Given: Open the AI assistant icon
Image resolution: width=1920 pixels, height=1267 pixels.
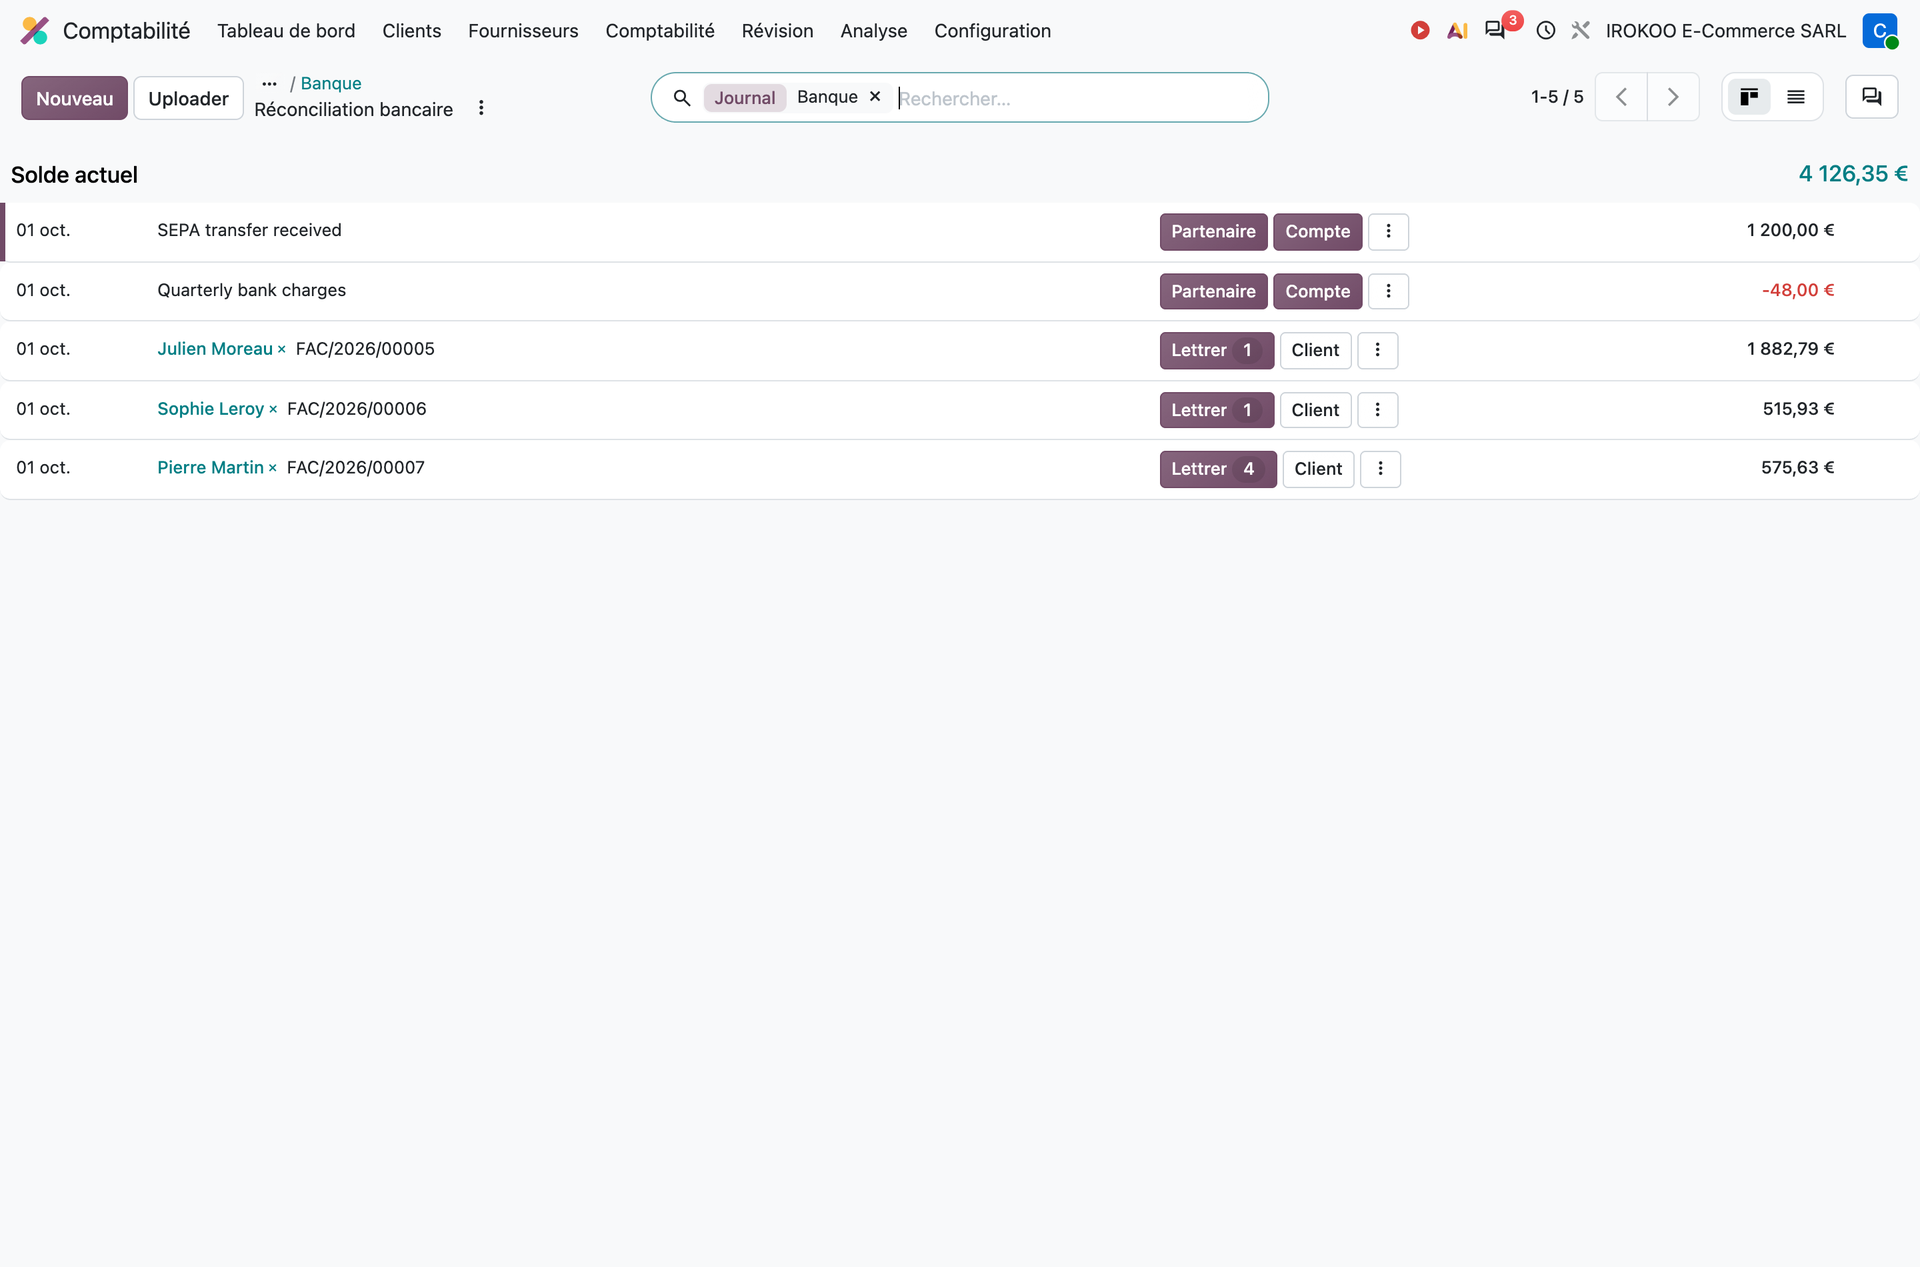Looking at the screenshot, I should coord(1457,31).
